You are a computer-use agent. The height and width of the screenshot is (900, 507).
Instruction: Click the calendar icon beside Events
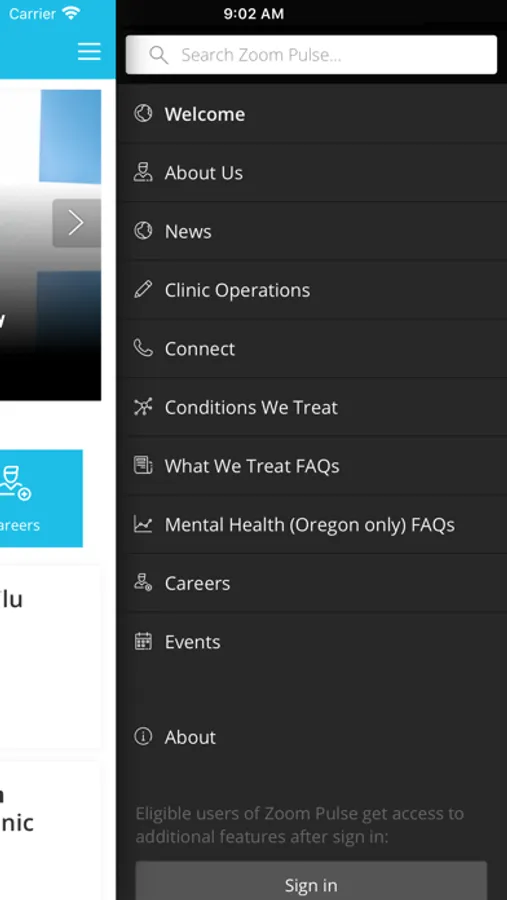143,641
